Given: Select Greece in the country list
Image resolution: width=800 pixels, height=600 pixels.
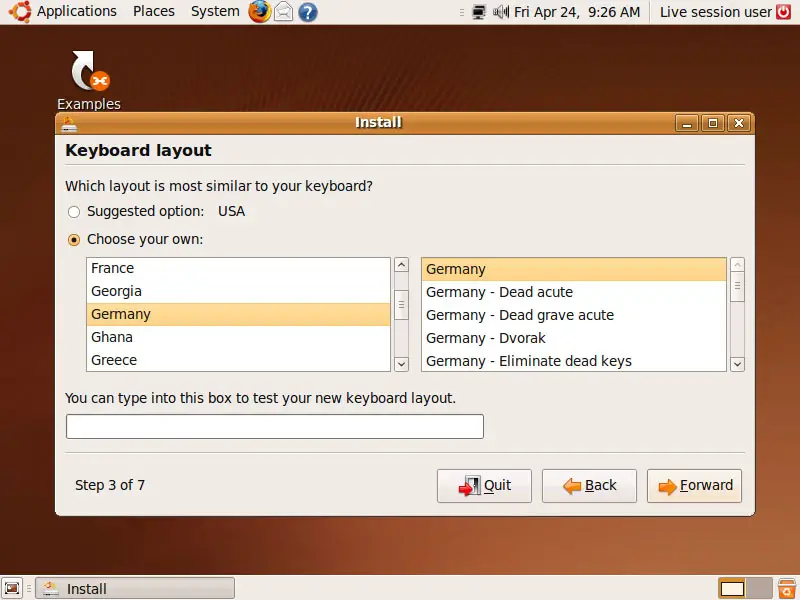Looking at the screenshot, I should [x=238, y=360].
